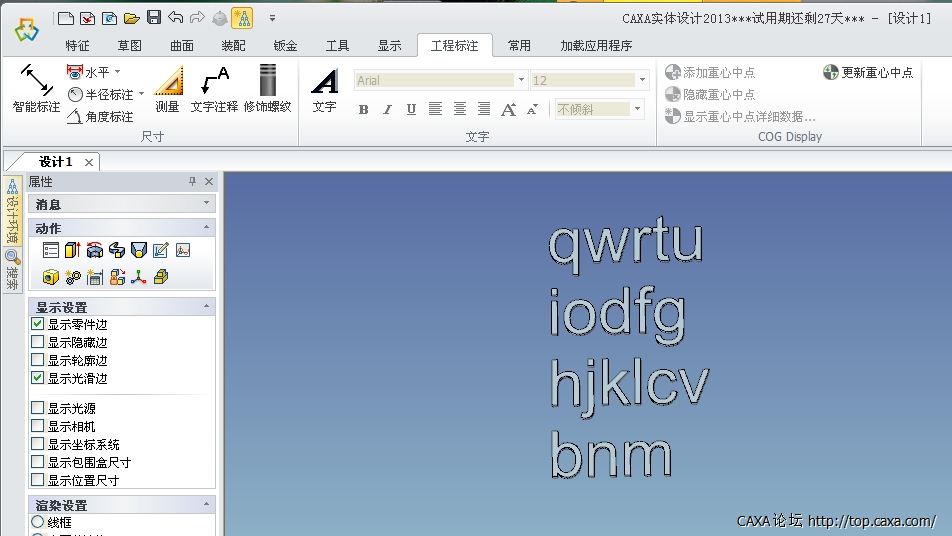Image resolution: width=952 pixels, height=536 pixels.
Task: Enable 显示轮廓边 checkbox
Action: click(38, 359)
